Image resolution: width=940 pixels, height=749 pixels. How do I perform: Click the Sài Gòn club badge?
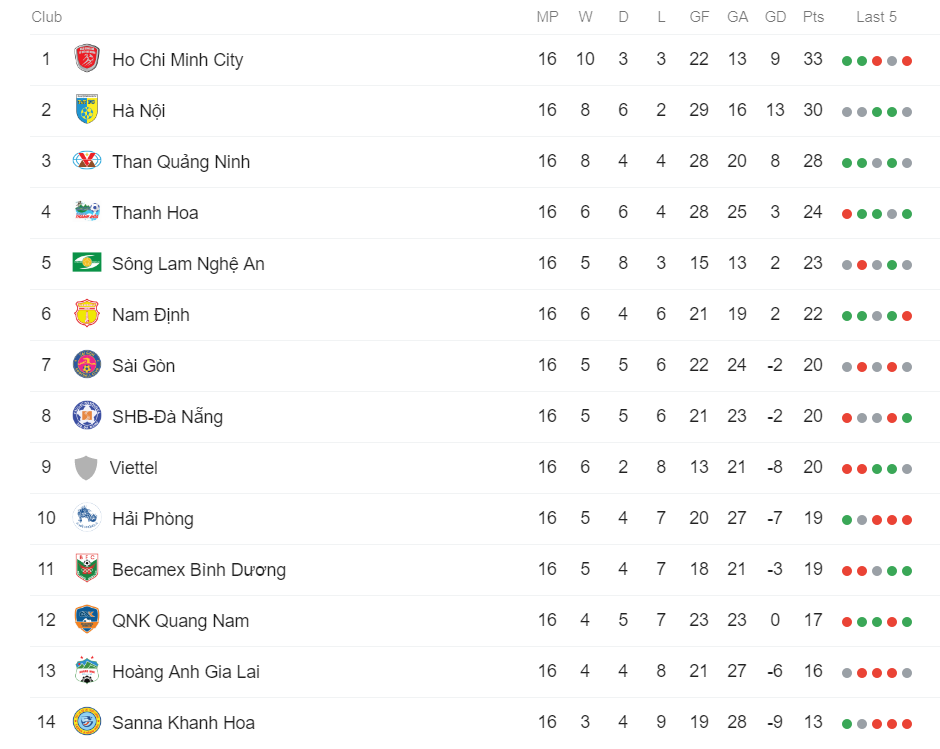click(x=87, y=364)
